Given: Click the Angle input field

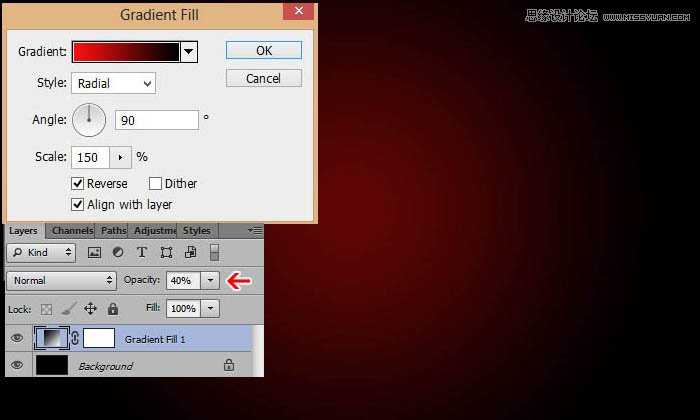Looking at the screenshot, I should (157, 121).
